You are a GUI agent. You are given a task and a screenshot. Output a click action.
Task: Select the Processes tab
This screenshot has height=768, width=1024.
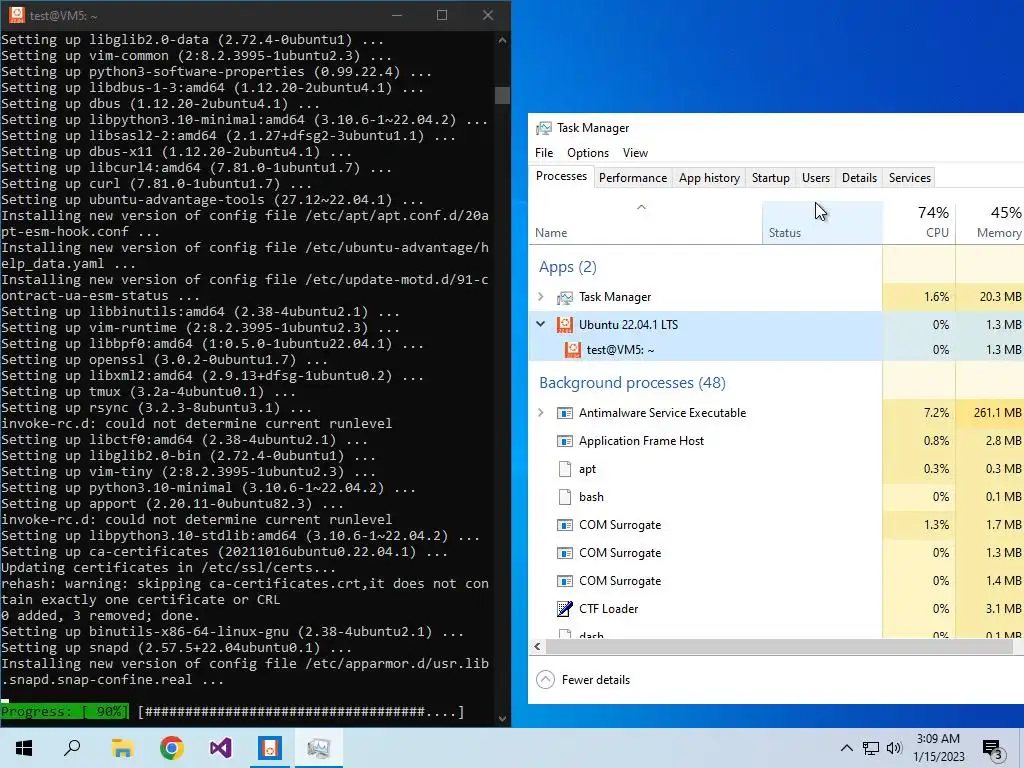click(561, 176)
